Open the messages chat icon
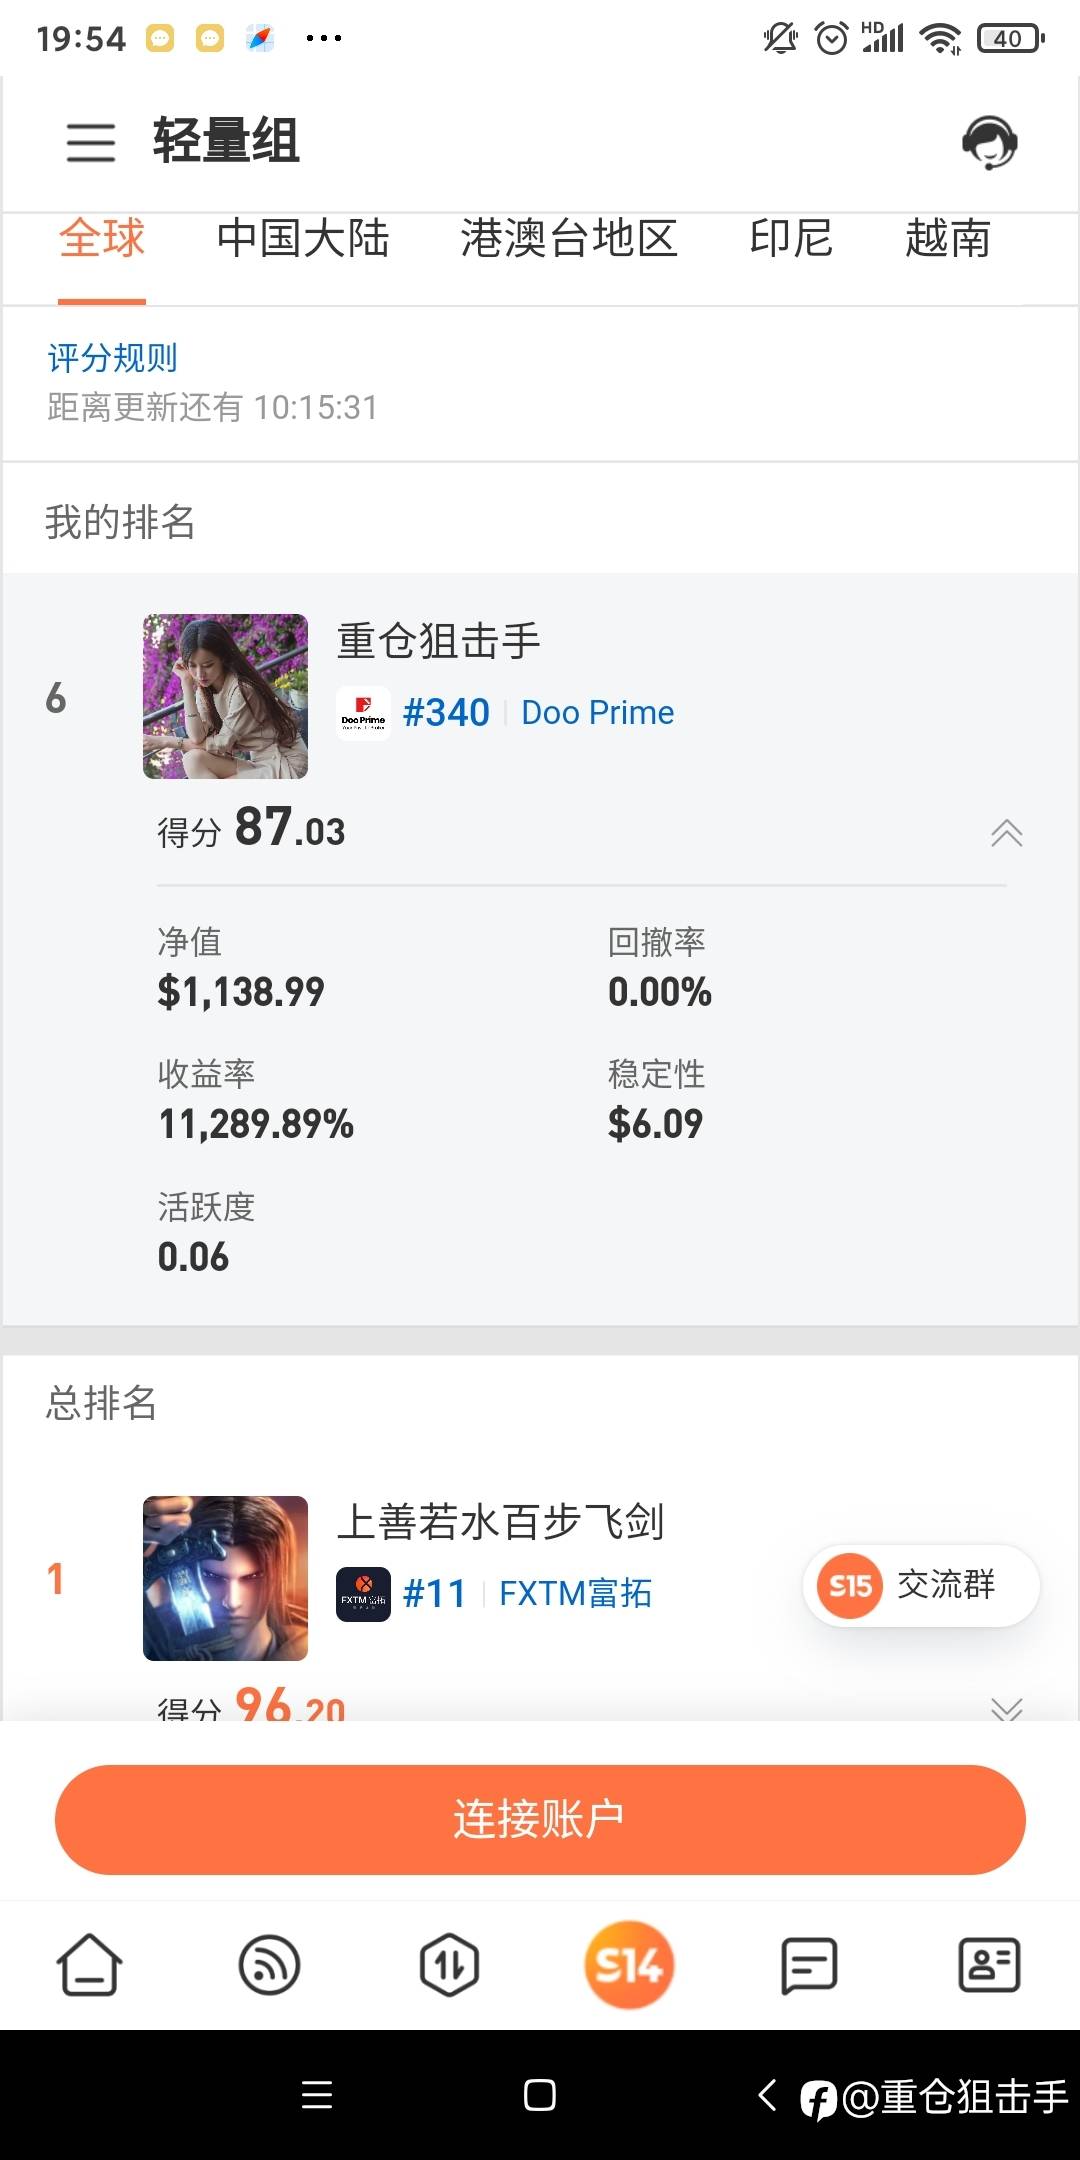The height and width of the screenshot is (2160, 1080). click(x=808, y=1965)
